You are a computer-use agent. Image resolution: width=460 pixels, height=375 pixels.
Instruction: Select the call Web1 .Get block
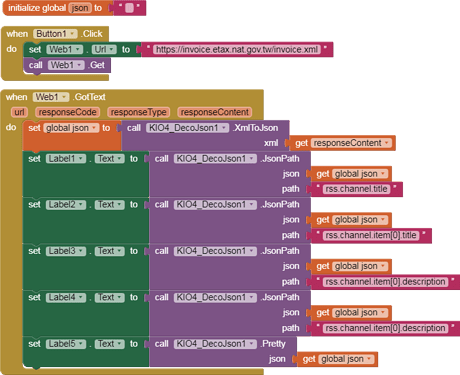pyautogui.click(x=67, y=65)
